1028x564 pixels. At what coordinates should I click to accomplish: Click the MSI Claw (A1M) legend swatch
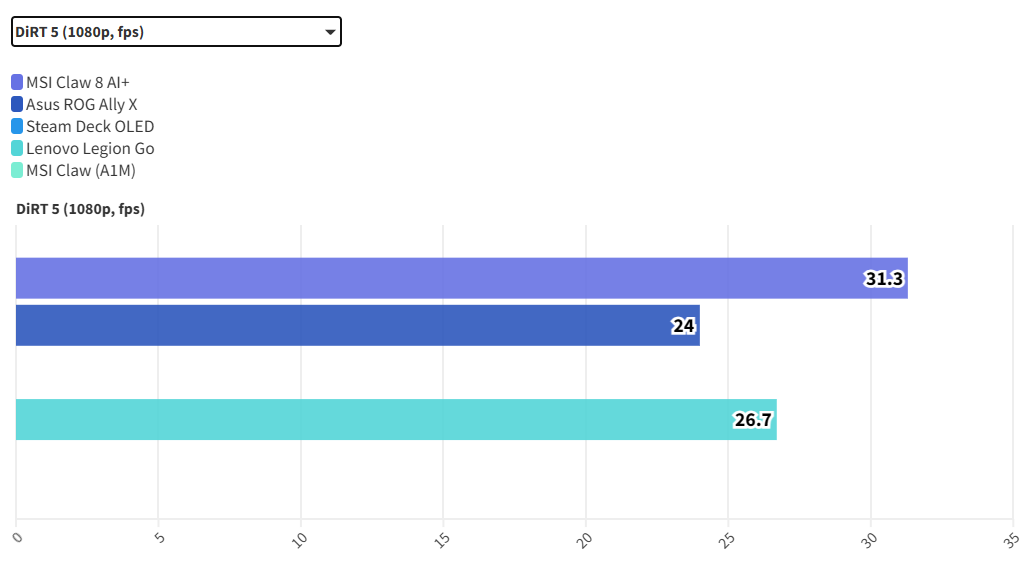(17, 170)
